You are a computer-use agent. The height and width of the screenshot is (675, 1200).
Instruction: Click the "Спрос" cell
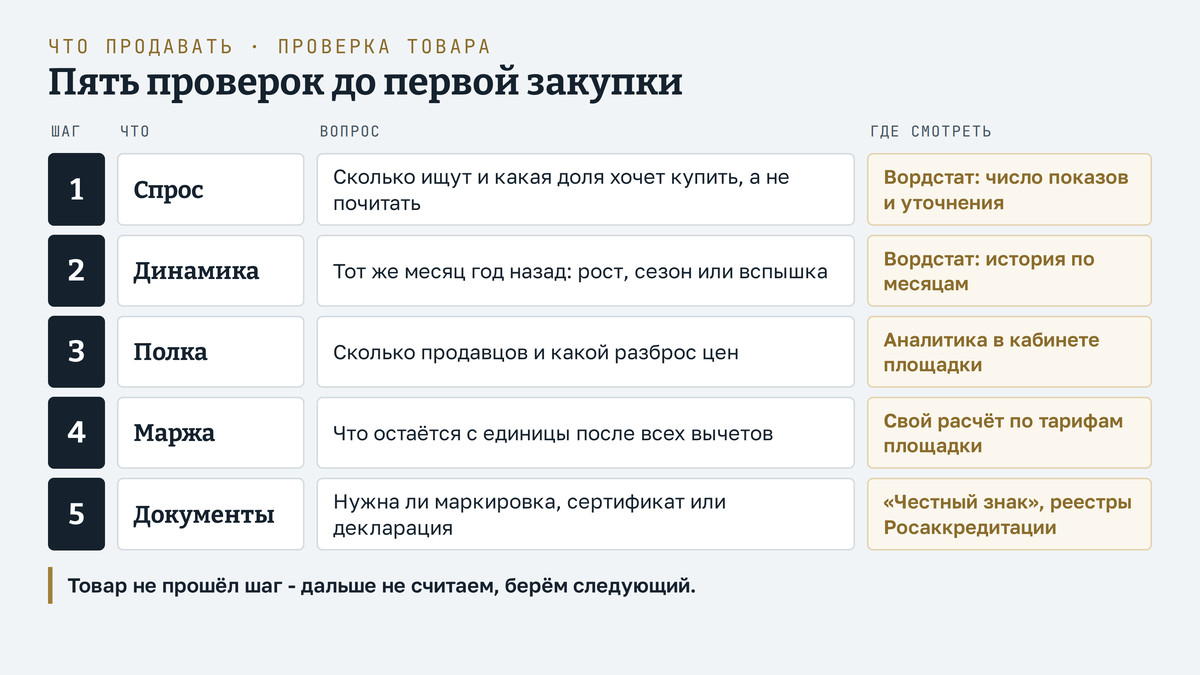pos(210,189)
